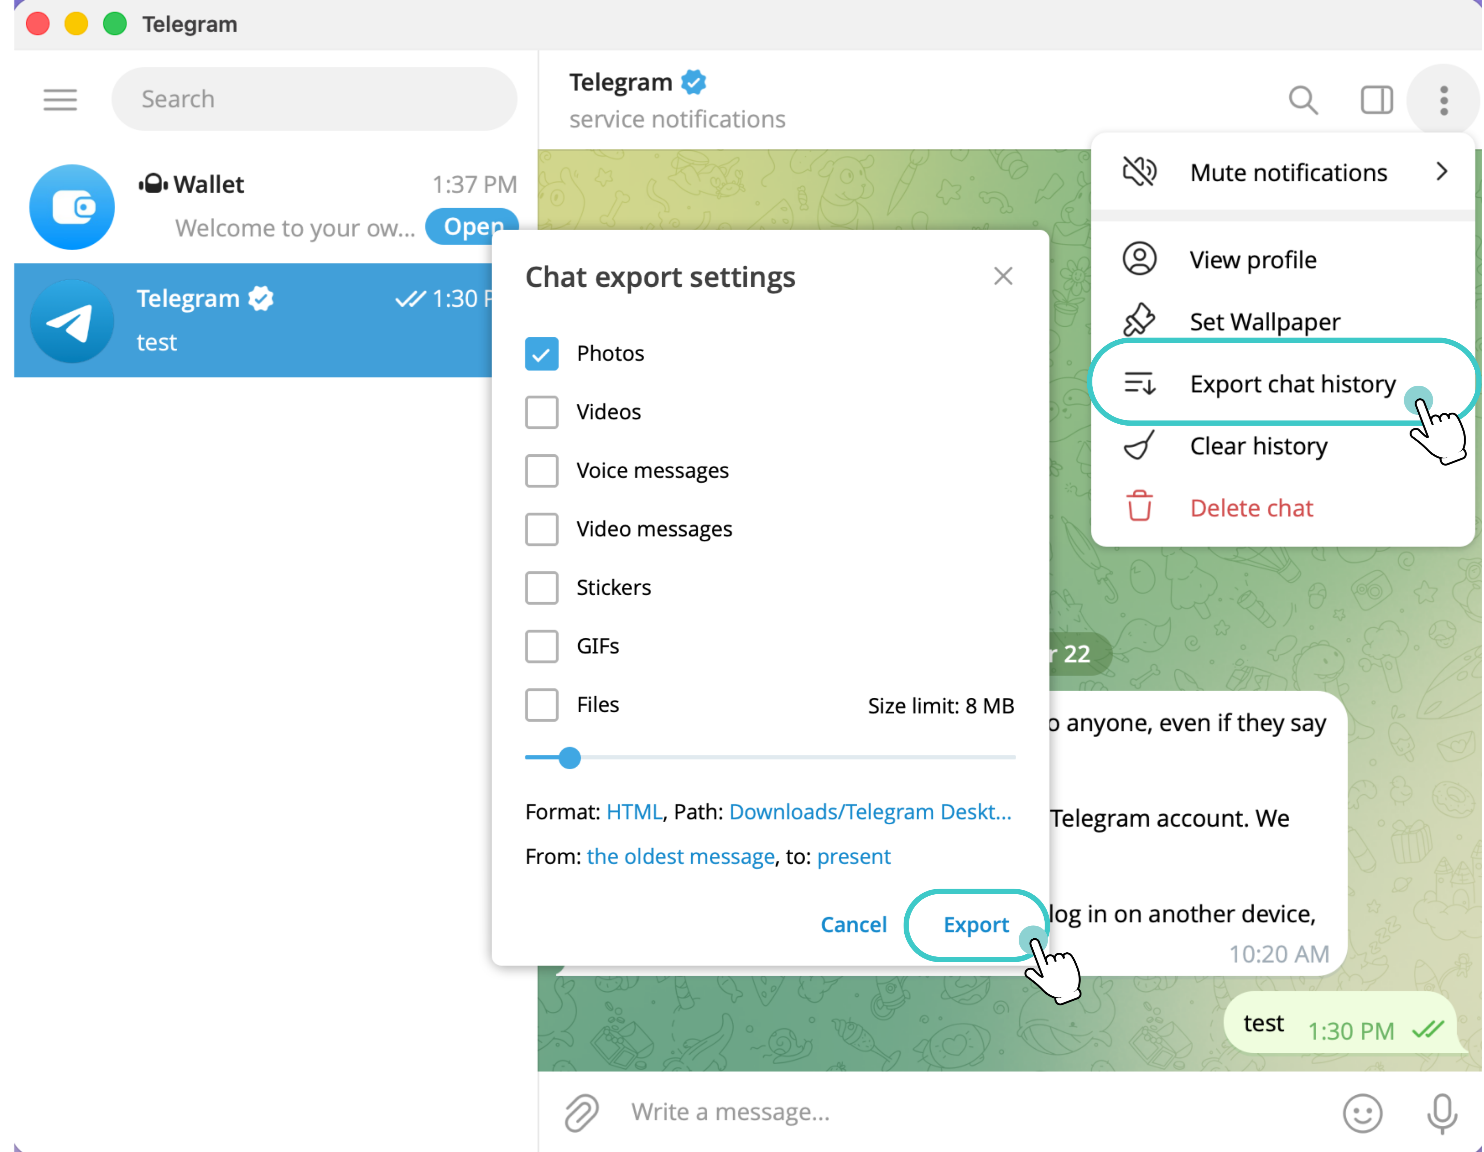Choose Clear history from the menu
1484x1152 pixels.
1283,446
